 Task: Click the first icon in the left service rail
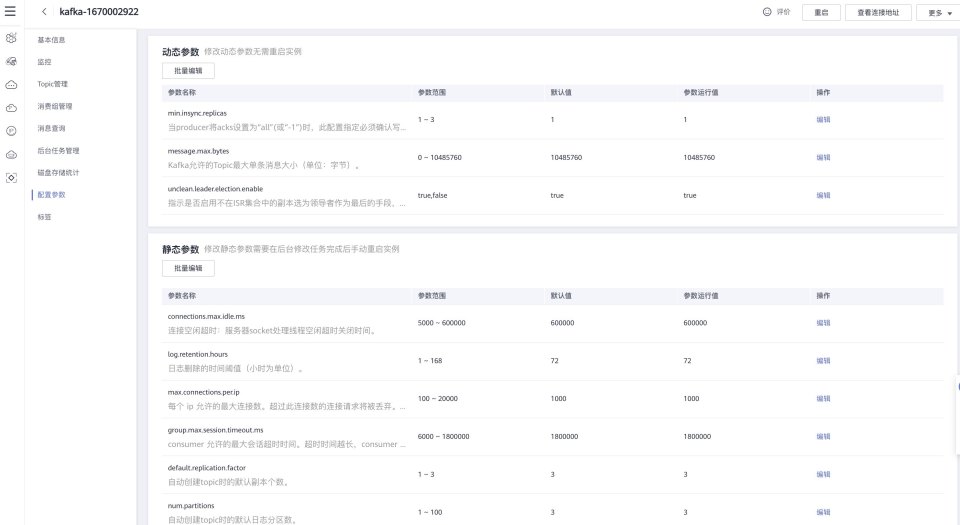click(11, 38)
